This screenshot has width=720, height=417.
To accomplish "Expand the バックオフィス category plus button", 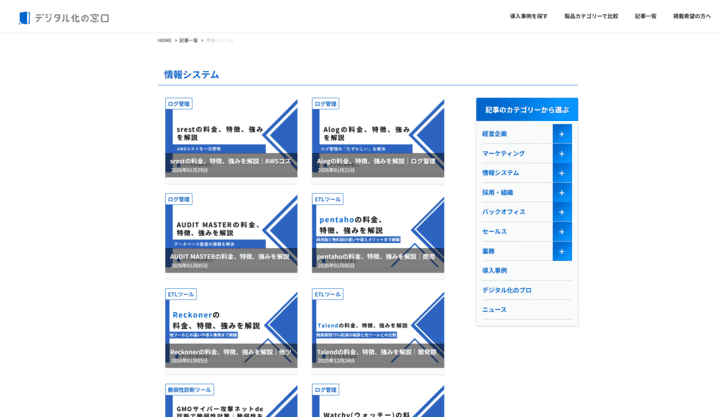I will coord(562,212).
